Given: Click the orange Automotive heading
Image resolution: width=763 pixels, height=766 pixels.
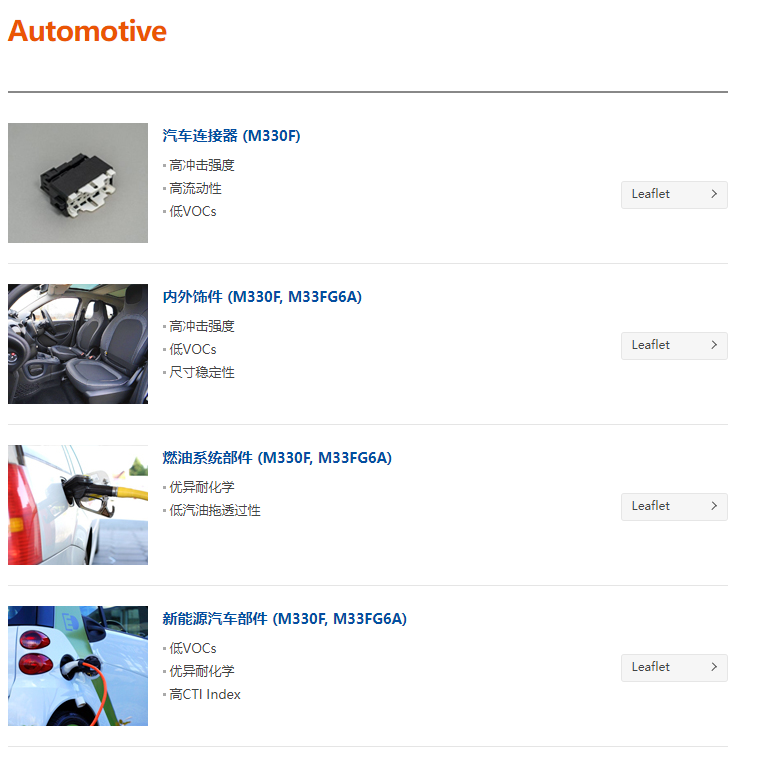Looking at the screenshot, I should click(87, 31).
